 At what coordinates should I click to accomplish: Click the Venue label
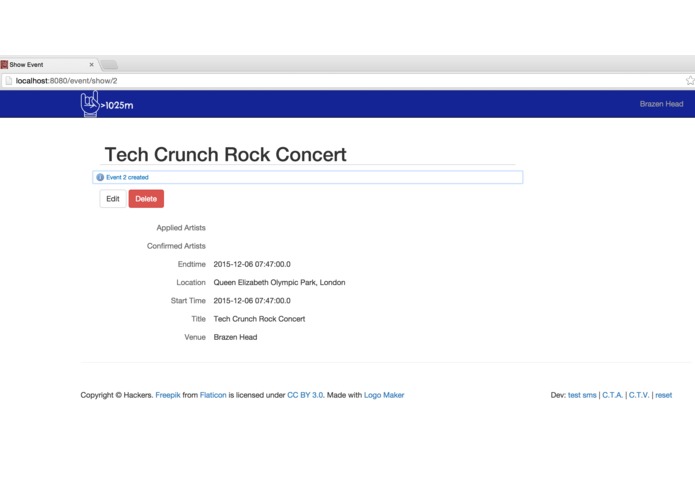(195, 337)
